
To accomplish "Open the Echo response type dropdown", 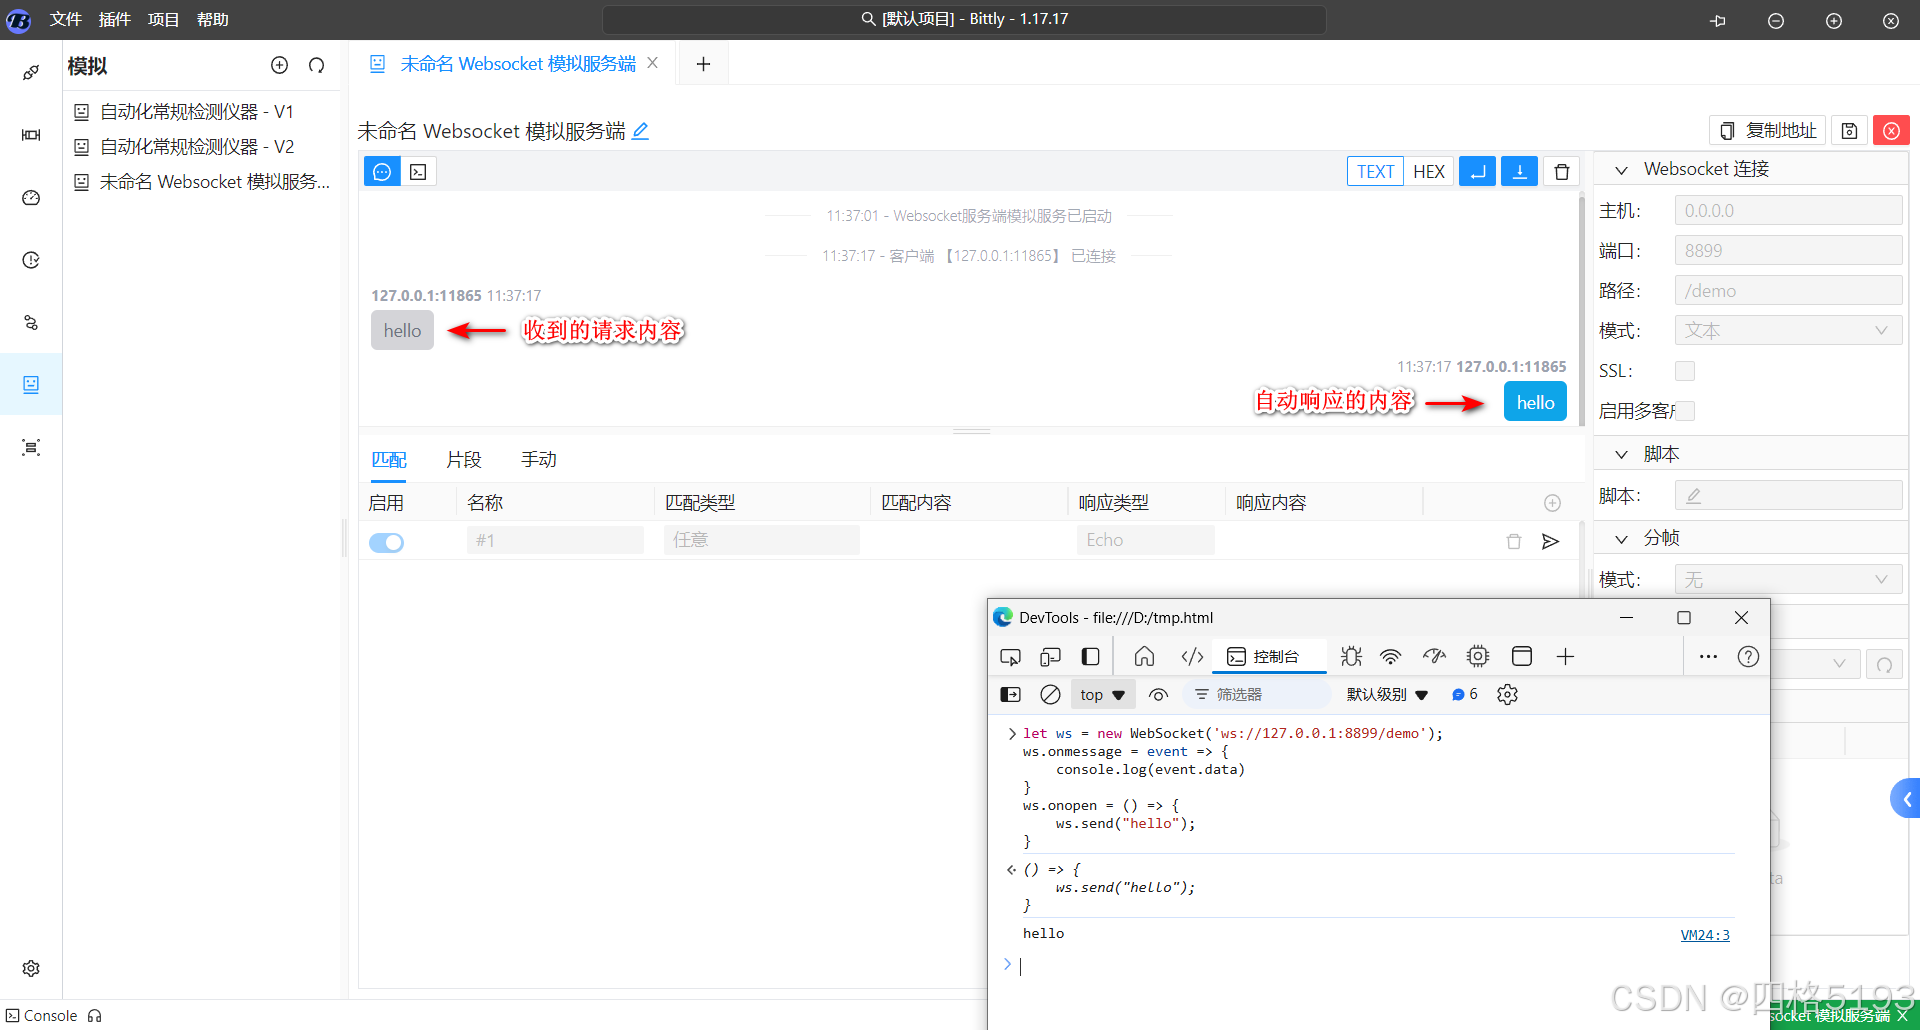I will point(1145,540).
